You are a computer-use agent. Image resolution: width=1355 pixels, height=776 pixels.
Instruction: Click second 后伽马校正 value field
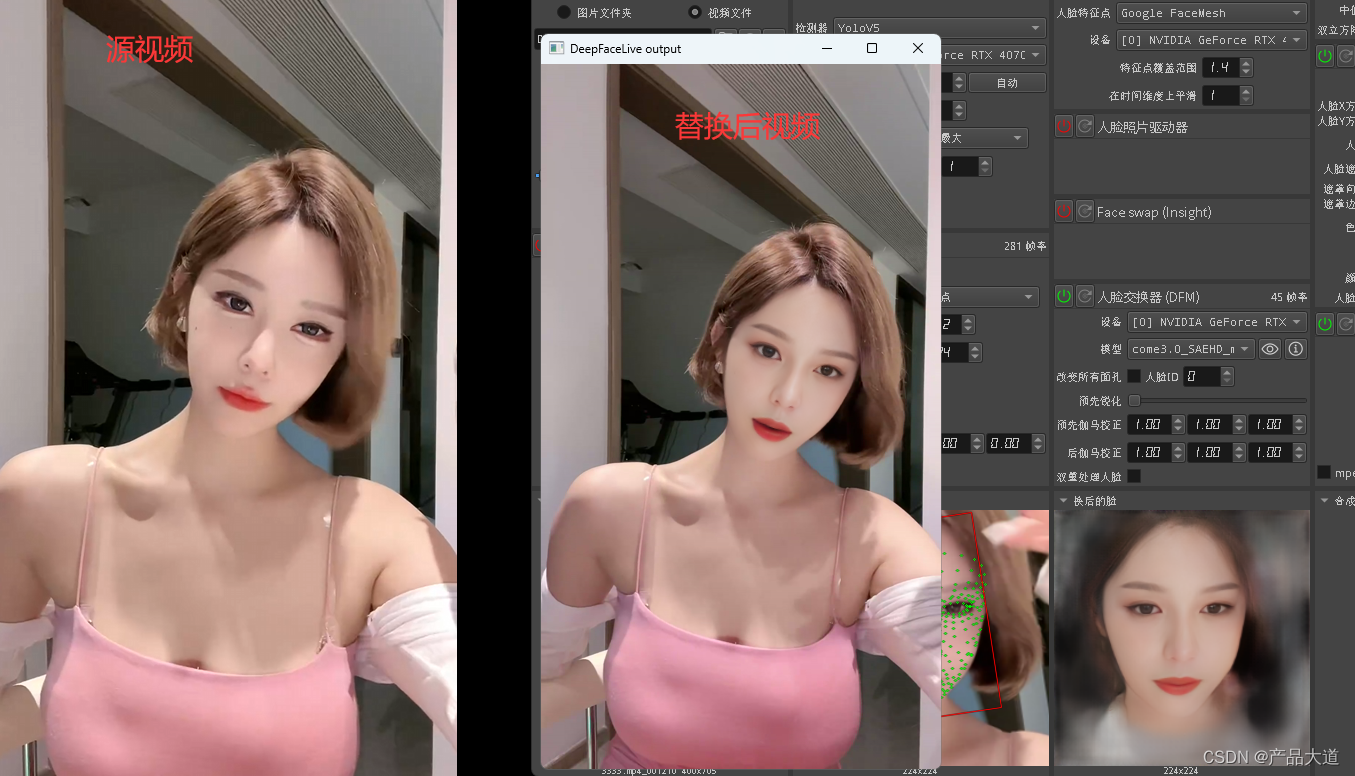pyautogui.click(x=1209, y=452)
